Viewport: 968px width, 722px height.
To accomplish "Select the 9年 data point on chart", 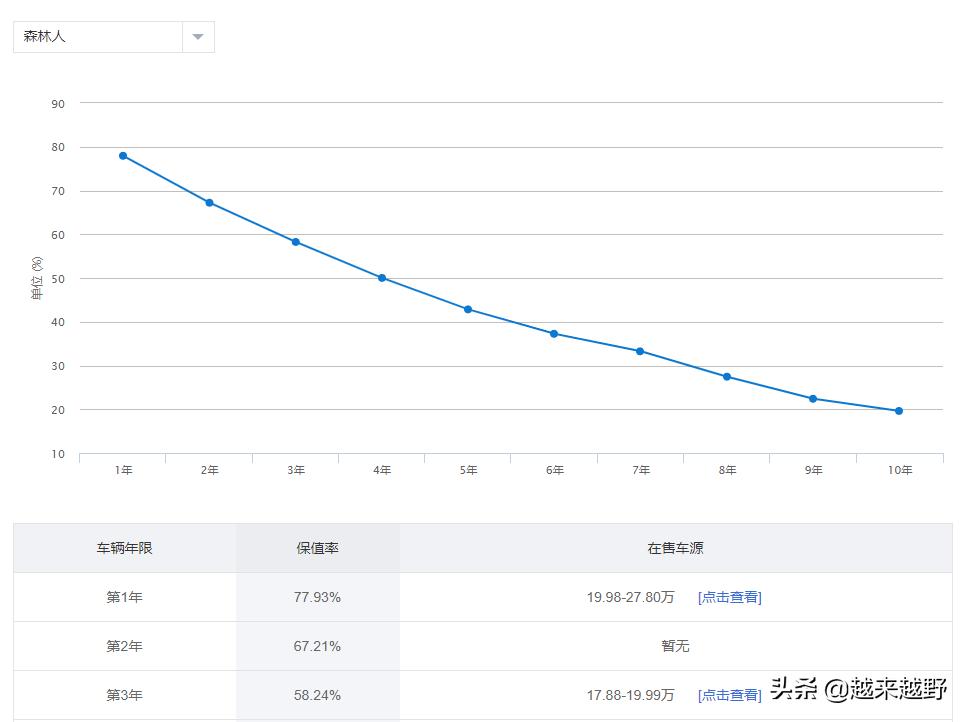I will coord(813,399).
